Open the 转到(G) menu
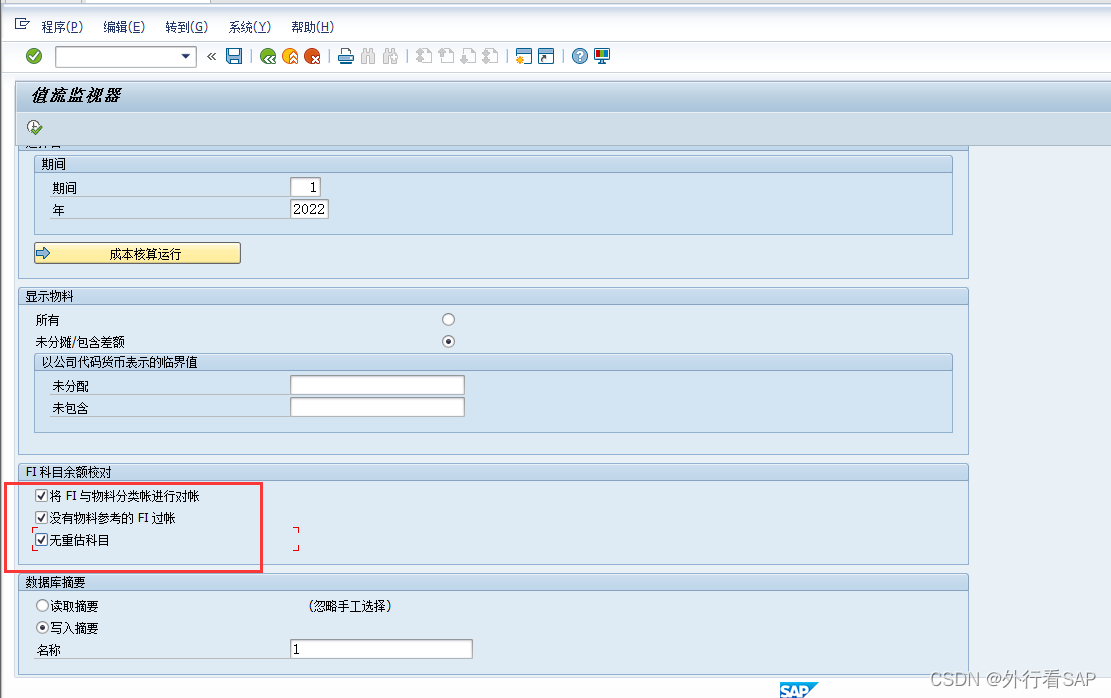This screenshot has height=698, width=1111. click(186, 27)
